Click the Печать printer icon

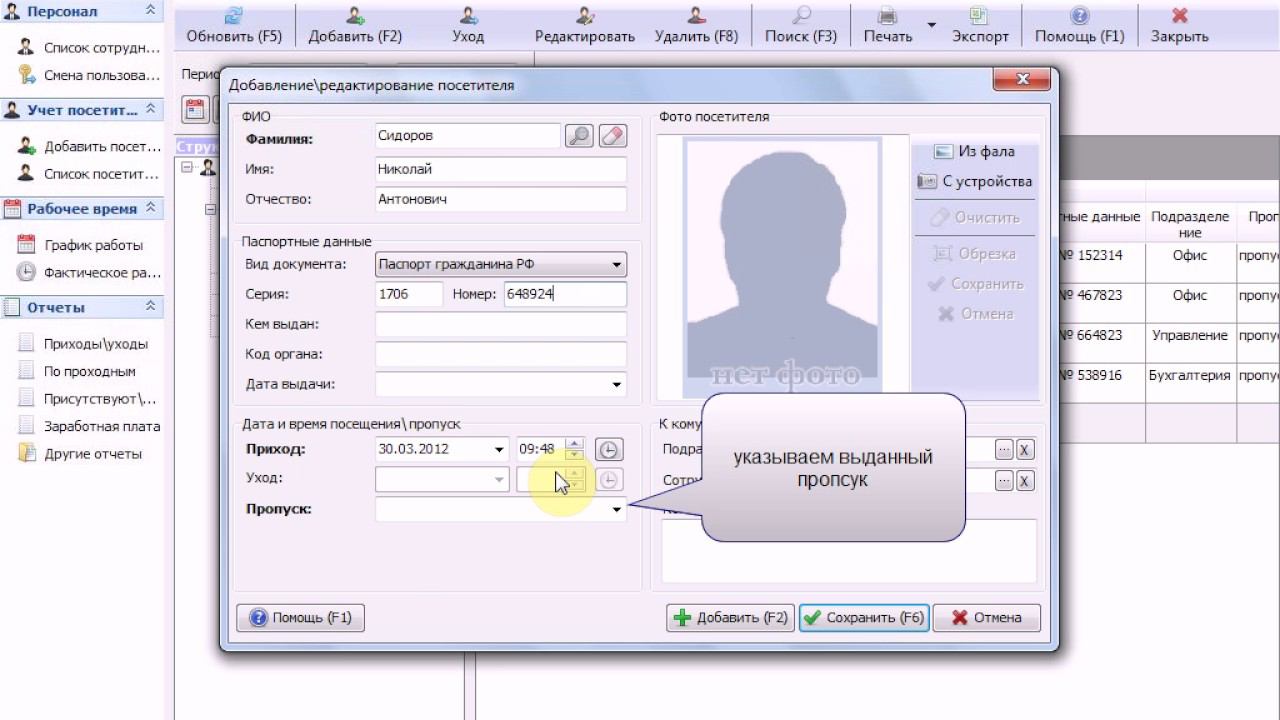pyautogui.click(x=887, y=15)
